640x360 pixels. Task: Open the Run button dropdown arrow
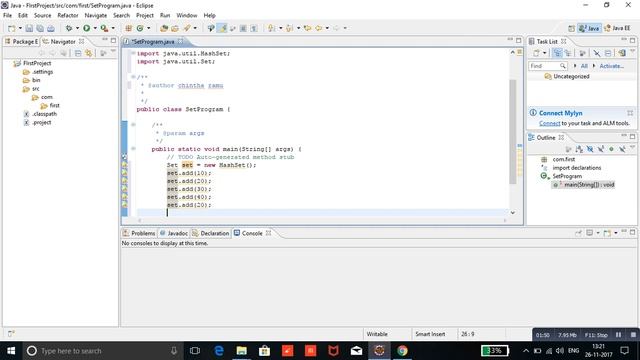(x=95, y=28)
